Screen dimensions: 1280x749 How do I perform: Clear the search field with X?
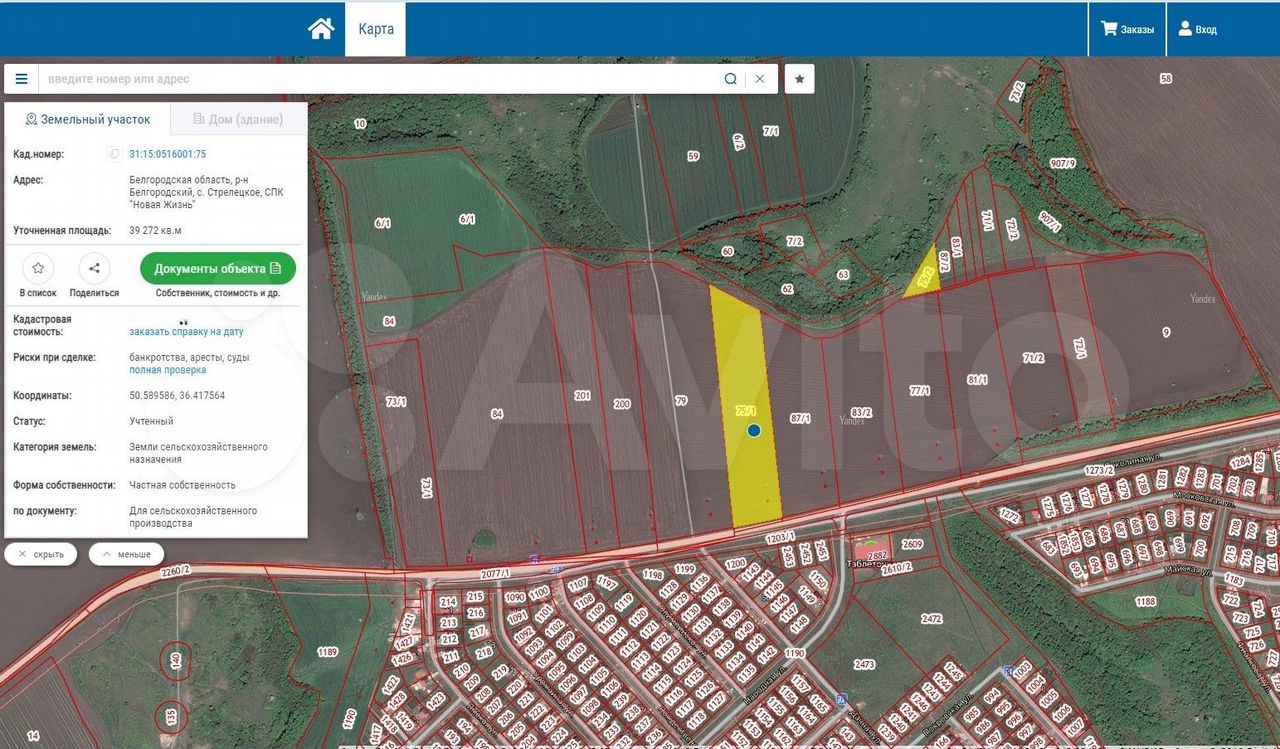[x=760, y=79]
